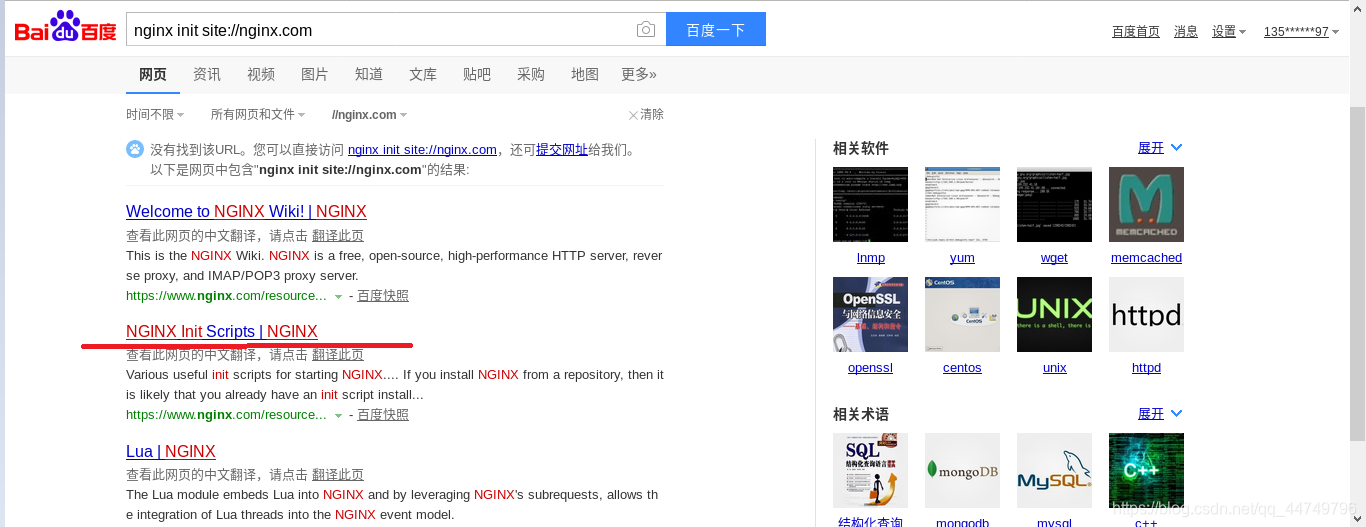
Task: Expand the 相关术语 section with 展开
Action: (1160, 414)
